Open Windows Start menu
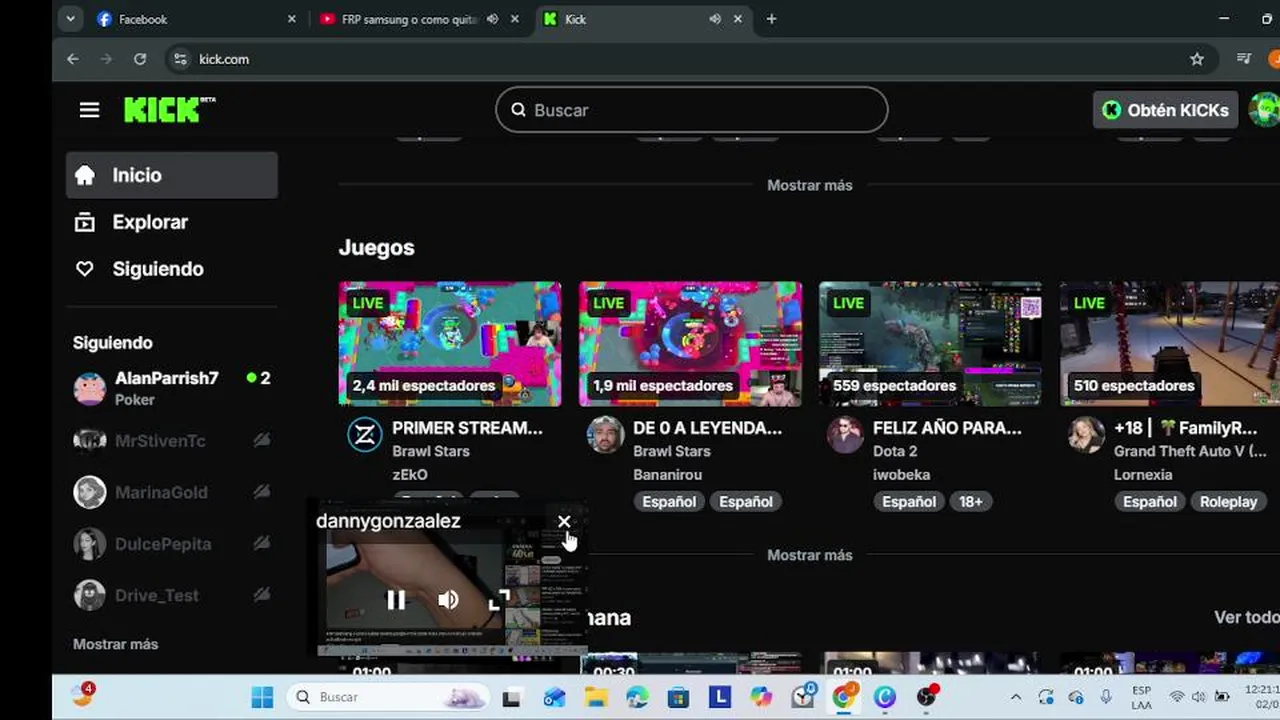 pos(262,697)
